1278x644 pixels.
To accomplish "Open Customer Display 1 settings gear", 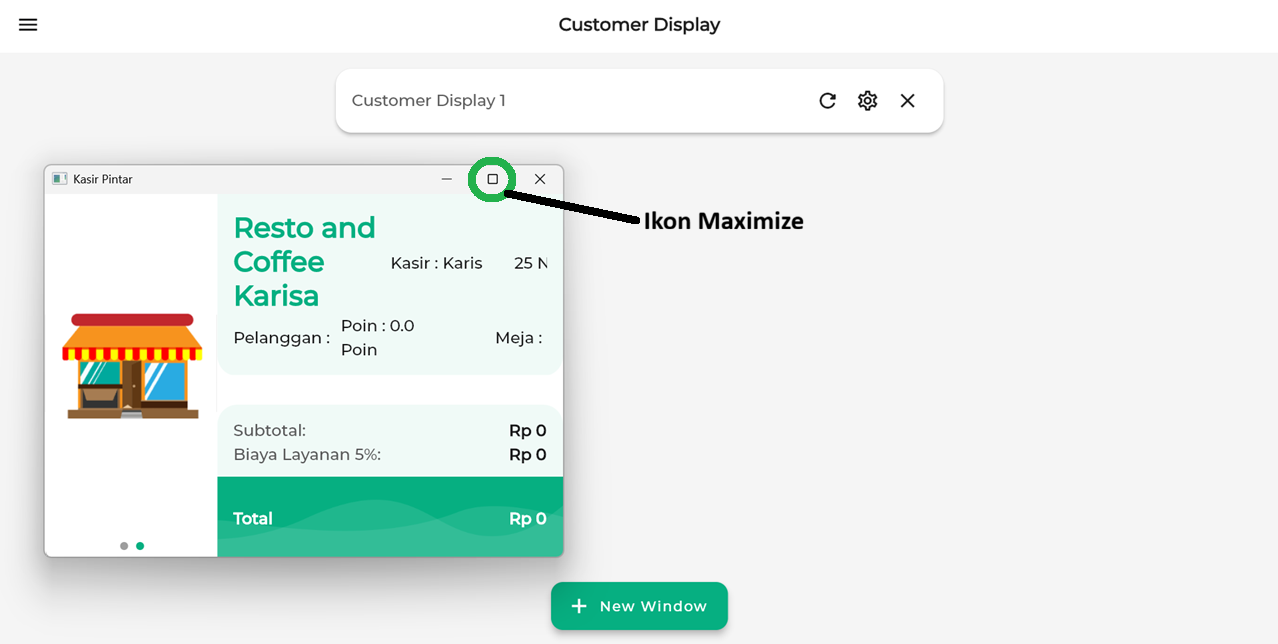I will coord(867,100).
